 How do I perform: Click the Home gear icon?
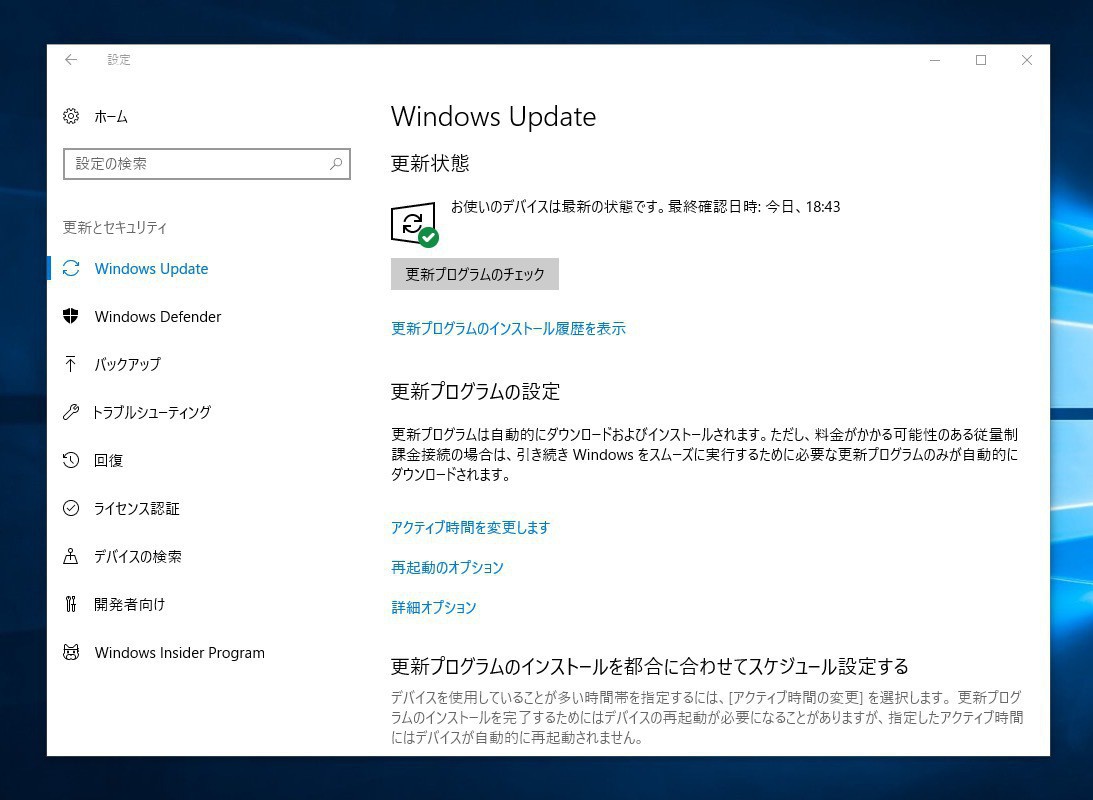click(71, 116)
